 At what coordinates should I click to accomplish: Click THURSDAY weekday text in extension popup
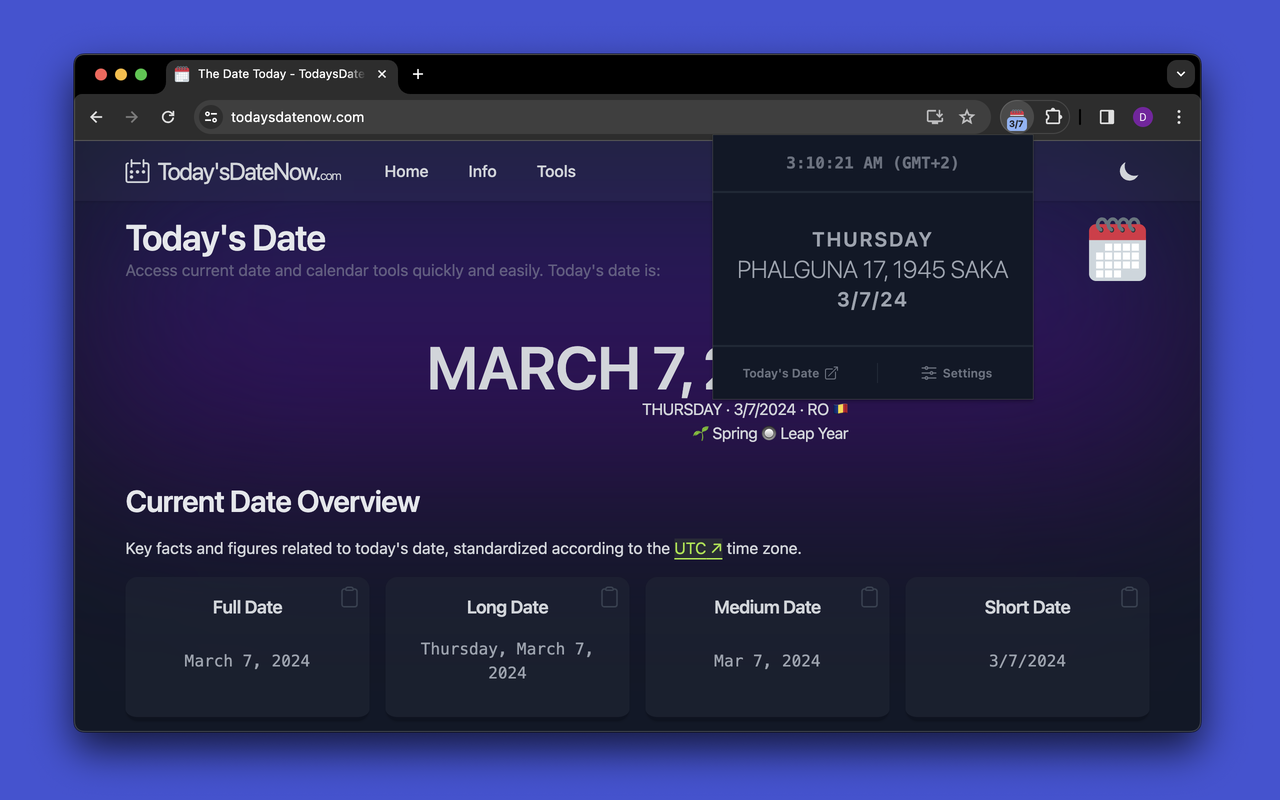pyautogui.click(x=872, y=240)
